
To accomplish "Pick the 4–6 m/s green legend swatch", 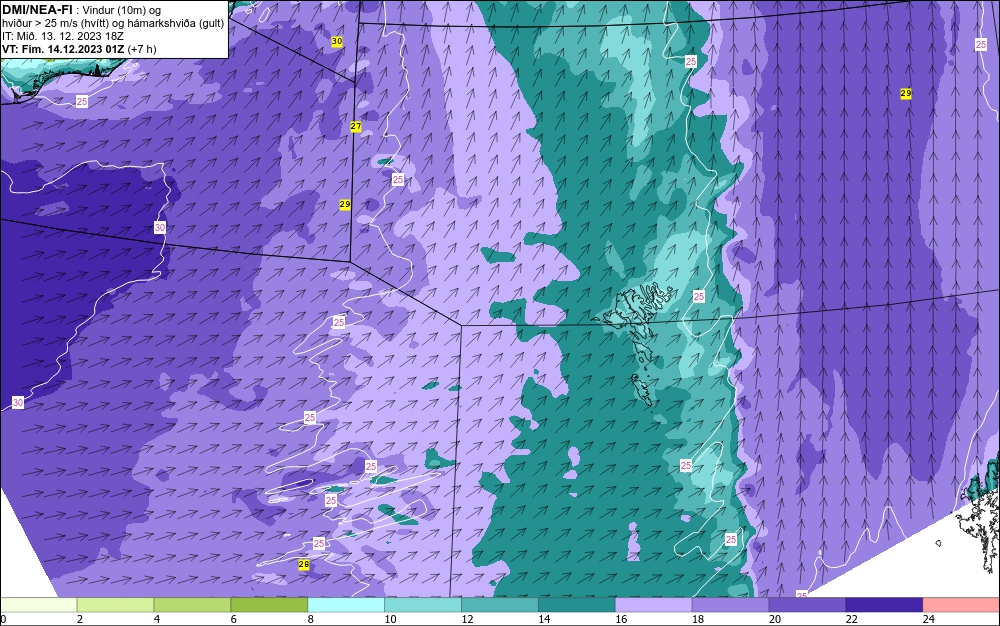I will tap(192, 604).
